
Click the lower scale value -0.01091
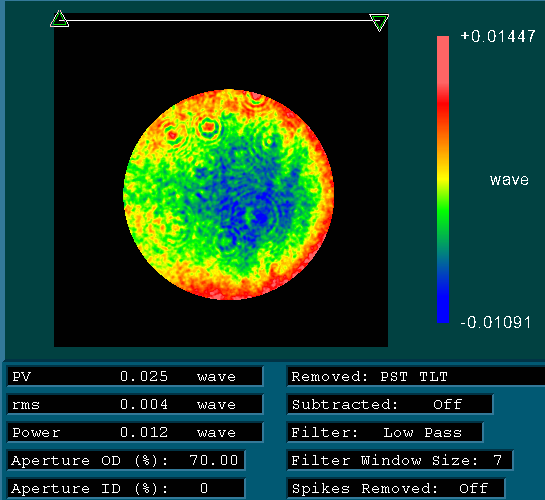click(496, 322)
